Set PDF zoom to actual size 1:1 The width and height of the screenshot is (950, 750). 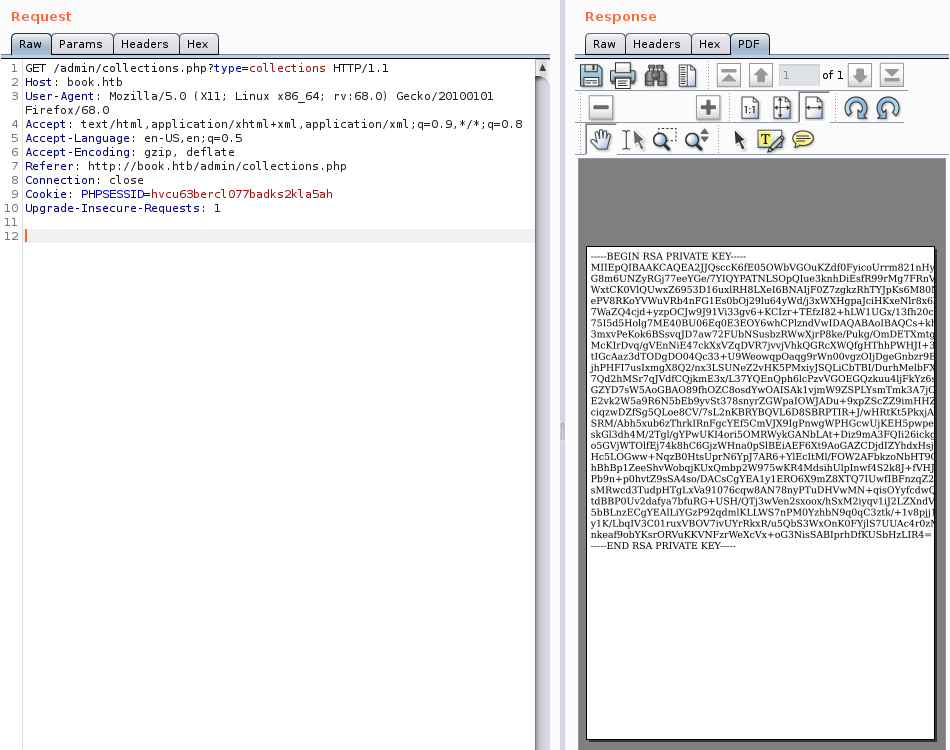(750, 108)
